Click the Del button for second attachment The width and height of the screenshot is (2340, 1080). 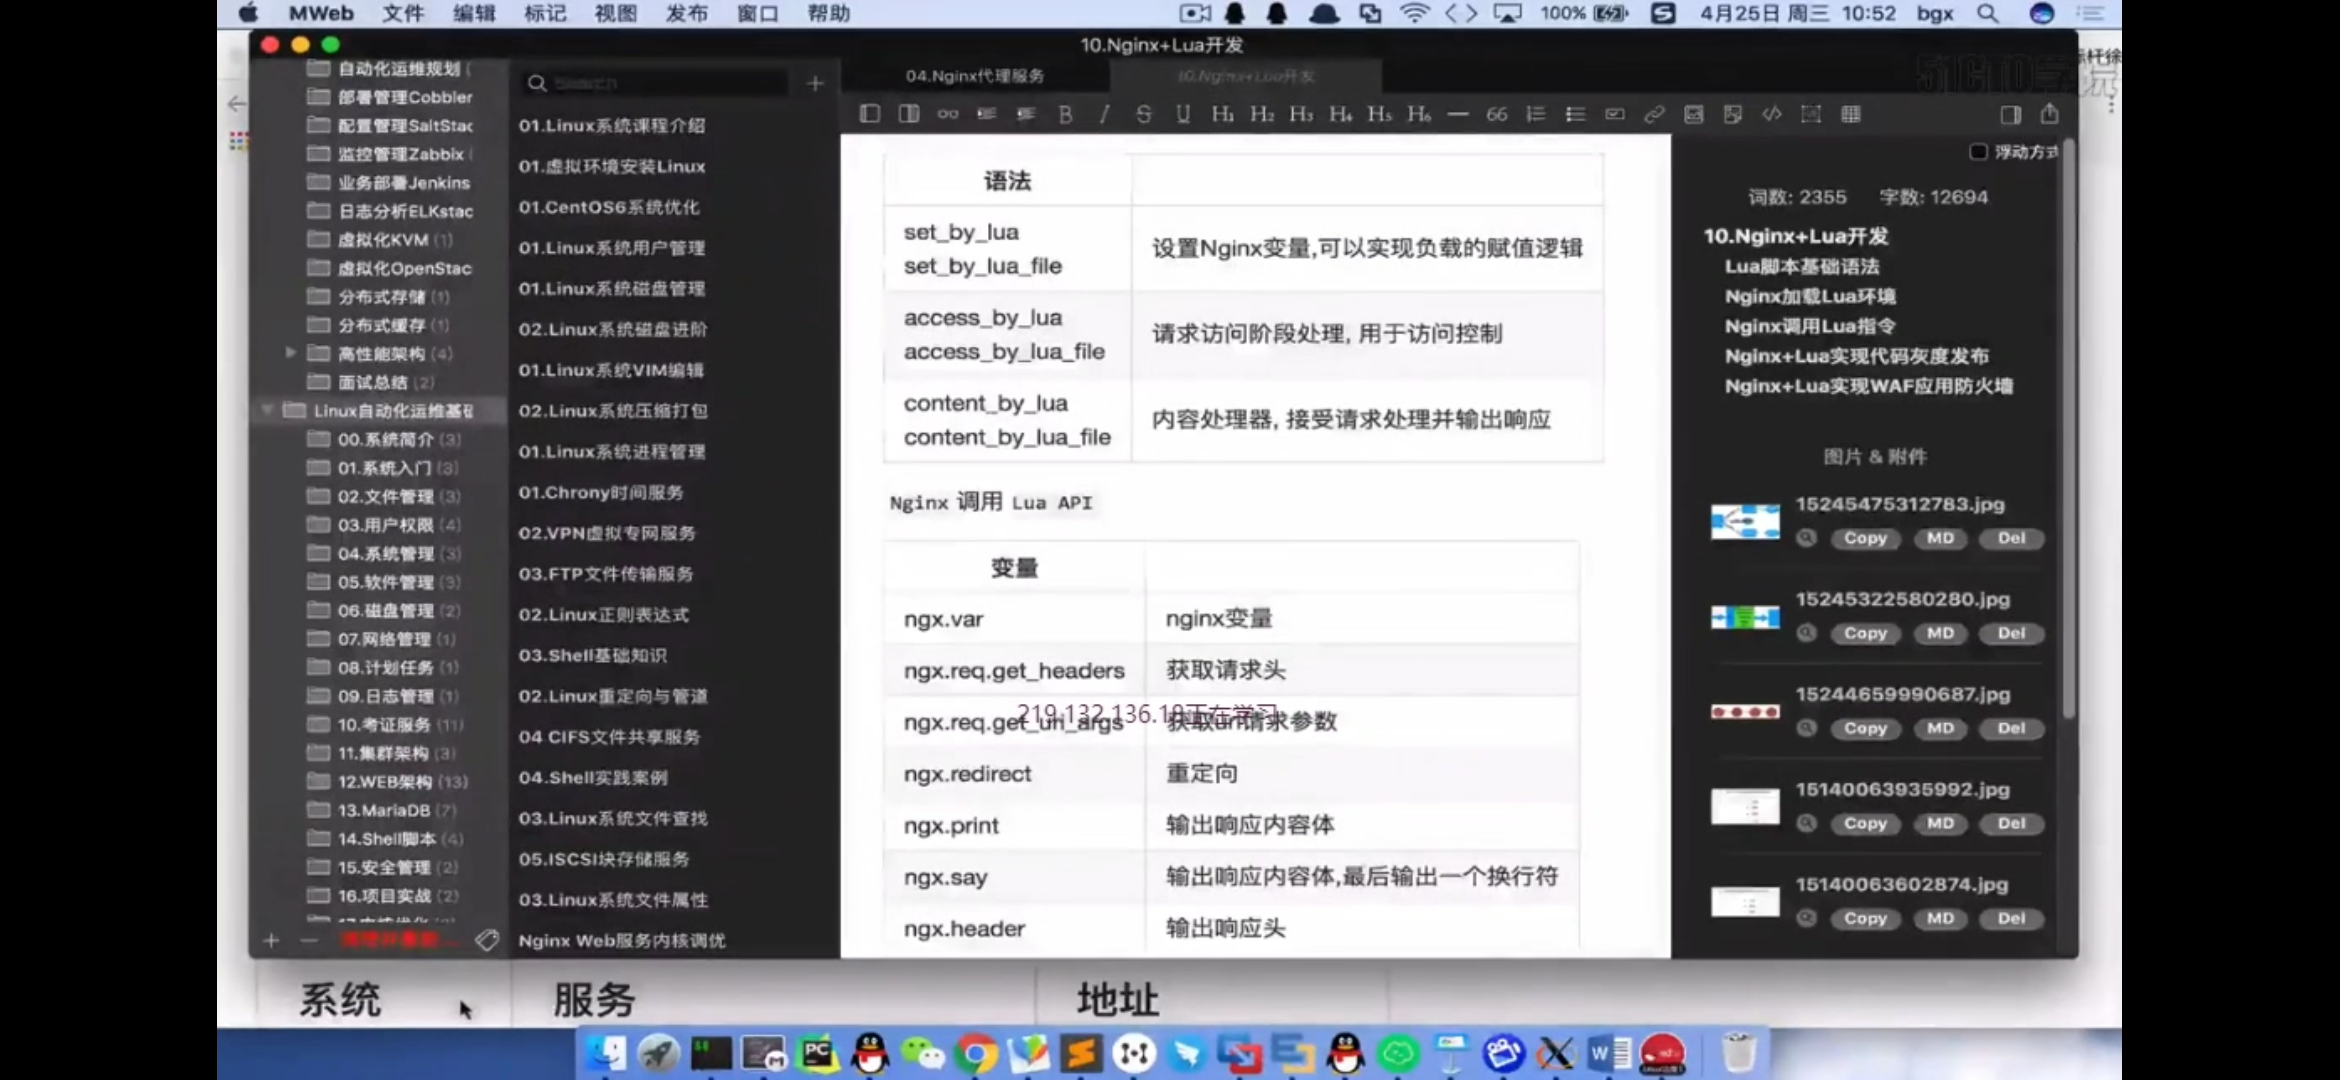(x=2012, y=632)
